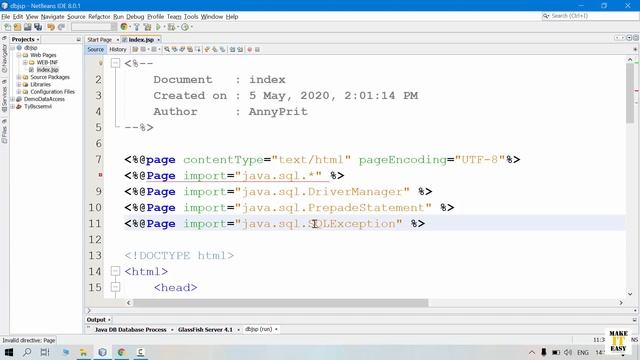This screenshot has height=360, width=640.
Task: Click the Open Project toolbar icon
Action: point(27,27)
